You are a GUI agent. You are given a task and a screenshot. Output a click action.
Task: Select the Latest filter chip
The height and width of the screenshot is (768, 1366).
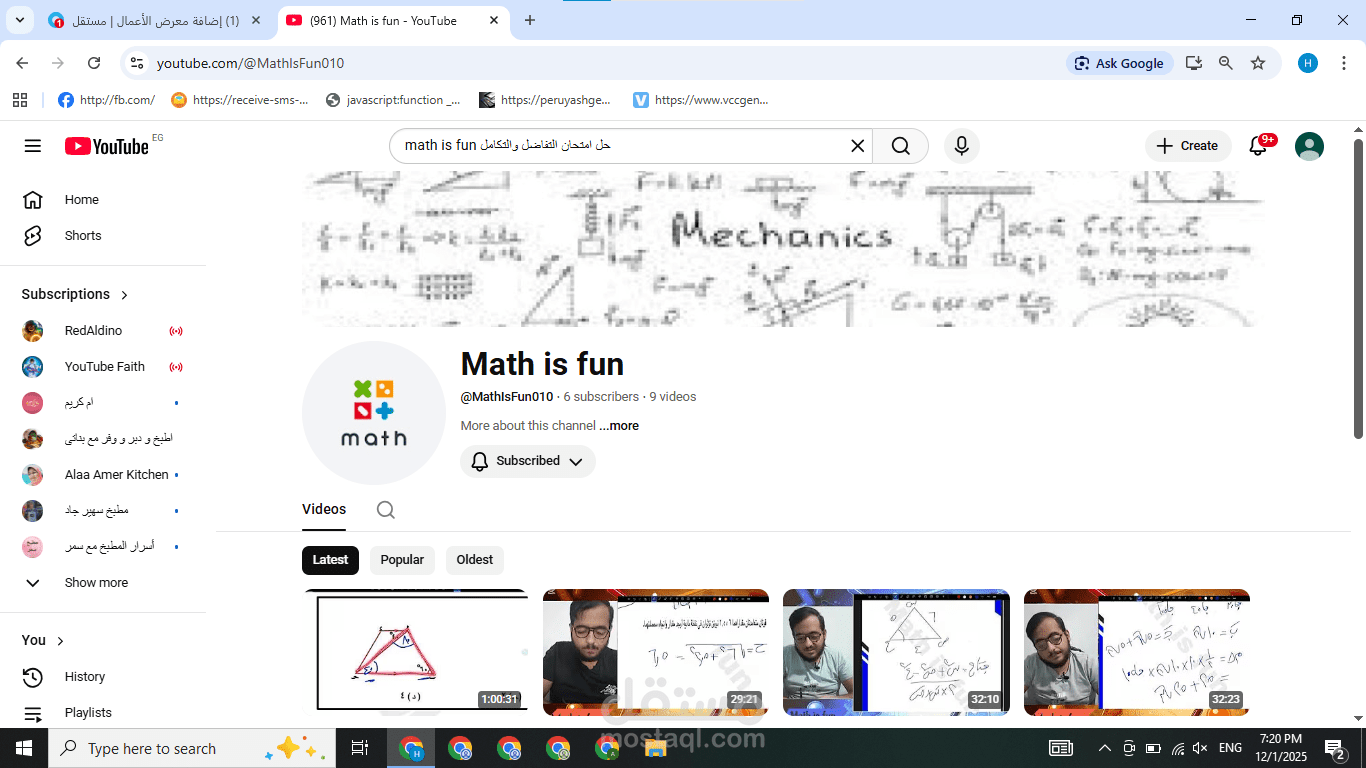coord(330,560)
